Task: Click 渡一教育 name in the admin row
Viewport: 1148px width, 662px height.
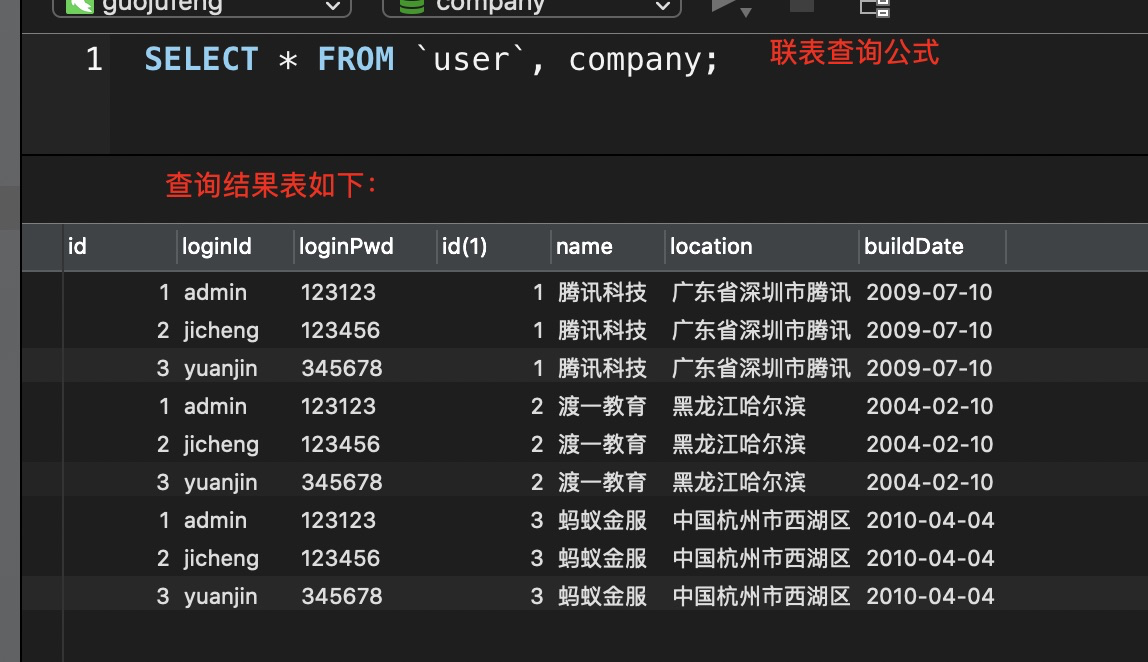Action: (603, 406)
